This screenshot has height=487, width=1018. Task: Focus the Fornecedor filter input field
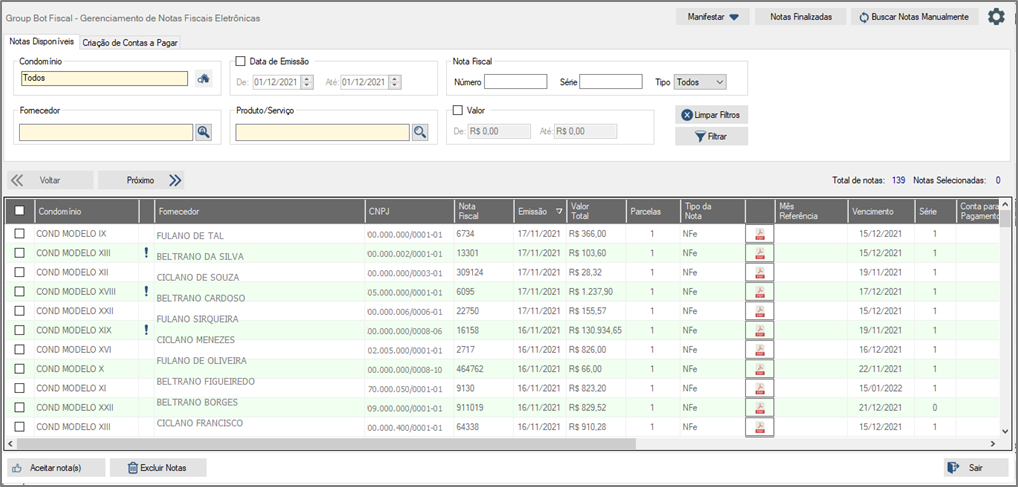pyautogui.click(x=106, y=132)
